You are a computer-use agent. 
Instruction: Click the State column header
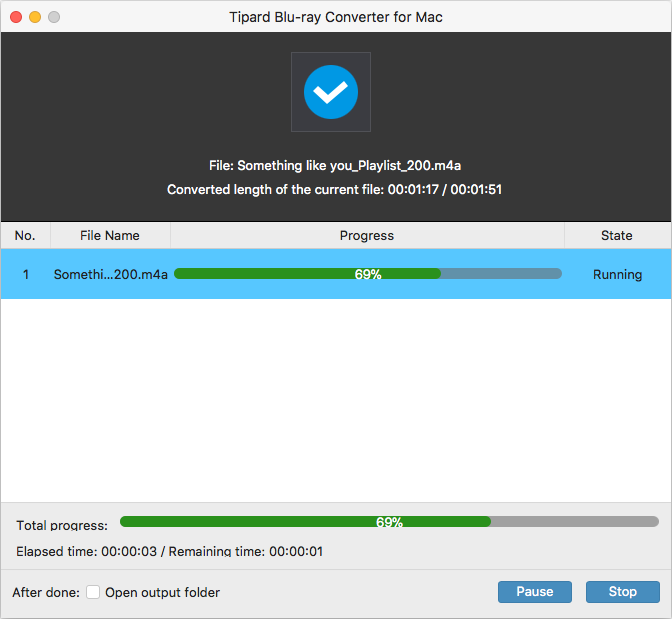[617, 235]
